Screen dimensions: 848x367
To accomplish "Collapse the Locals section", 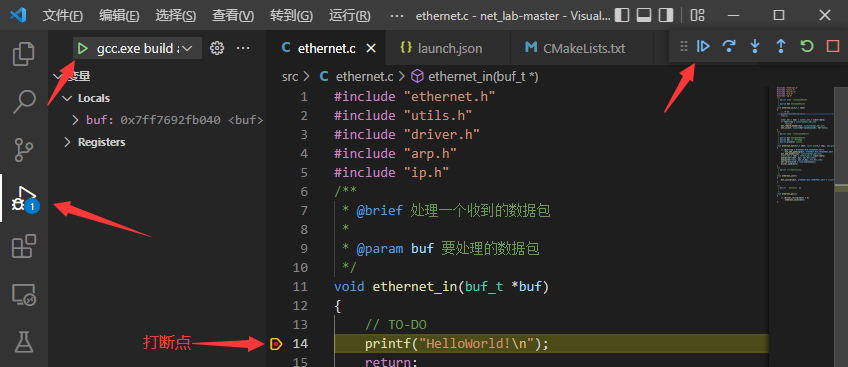I will (x=94, y=98).
